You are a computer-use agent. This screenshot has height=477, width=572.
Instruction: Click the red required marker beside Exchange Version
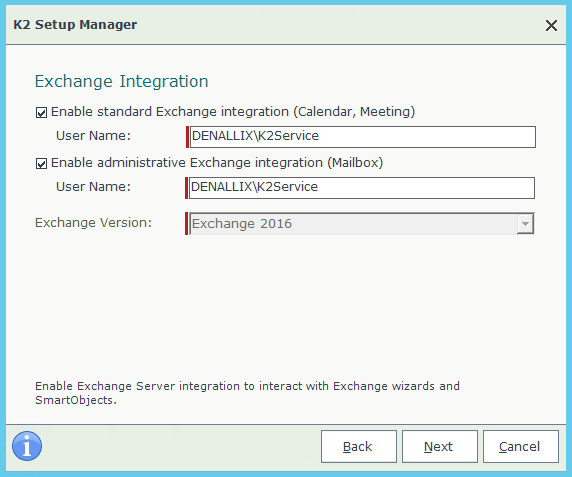(186, 224)
